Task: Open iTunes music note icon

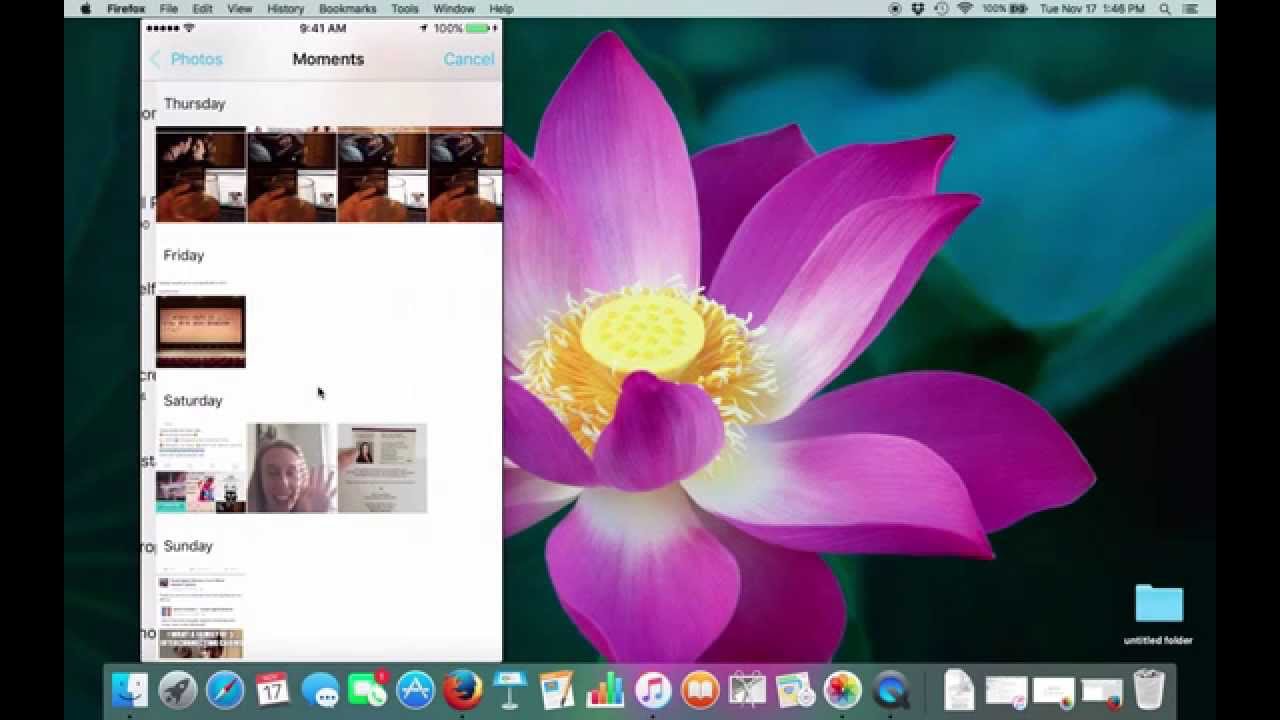Action: coord(653,690)
